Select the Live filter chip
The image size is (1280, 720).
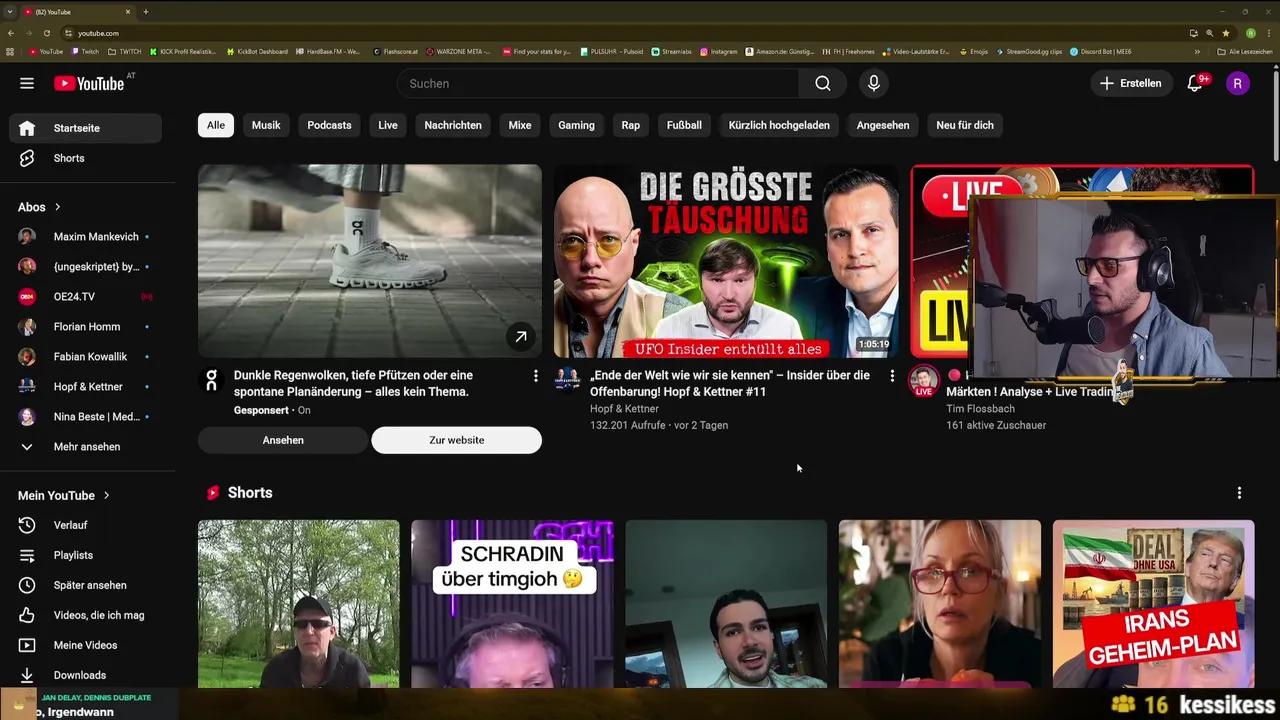pyautogui.click(x=388, y=125)
